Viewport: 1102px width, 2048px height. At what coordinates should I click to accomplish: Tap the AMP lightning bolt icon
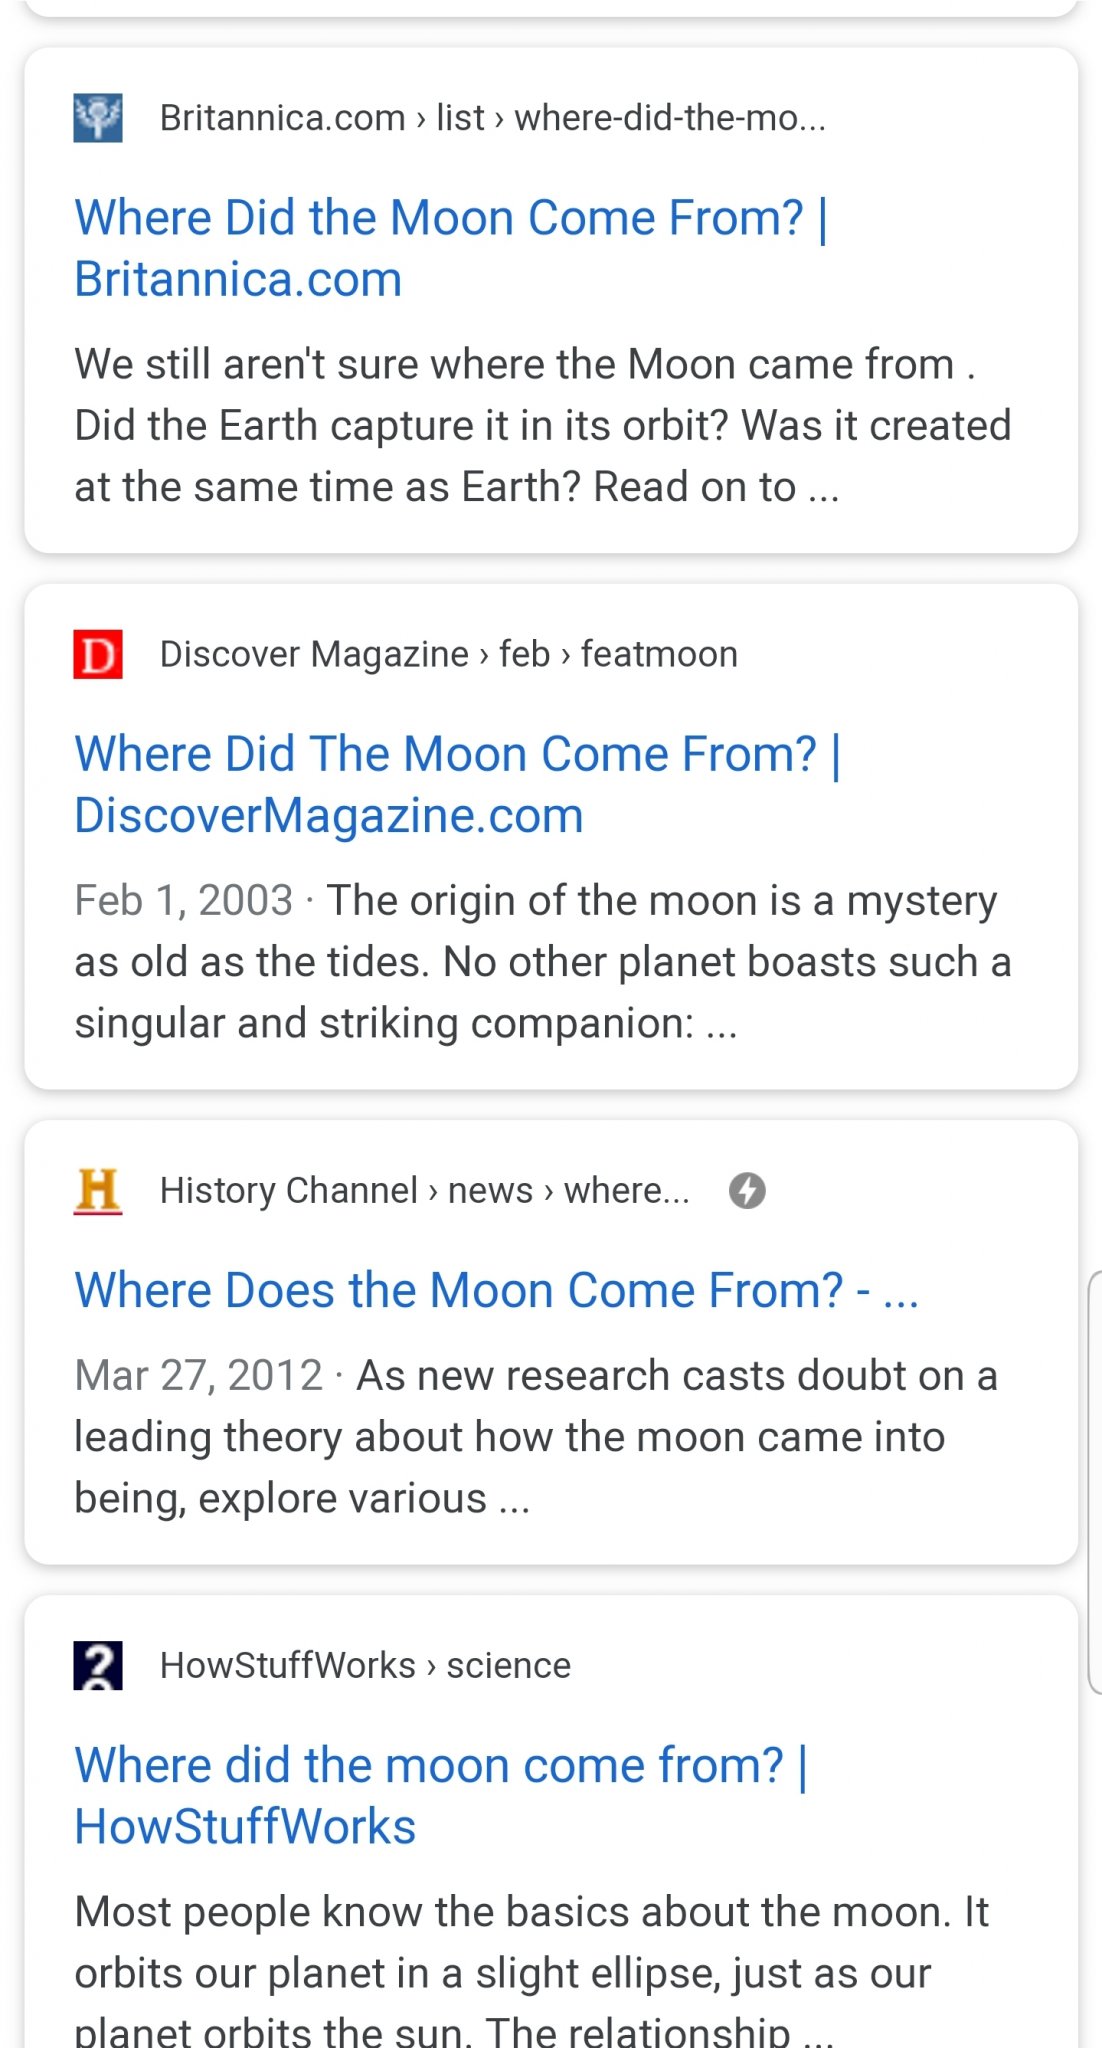point(747,1190)
